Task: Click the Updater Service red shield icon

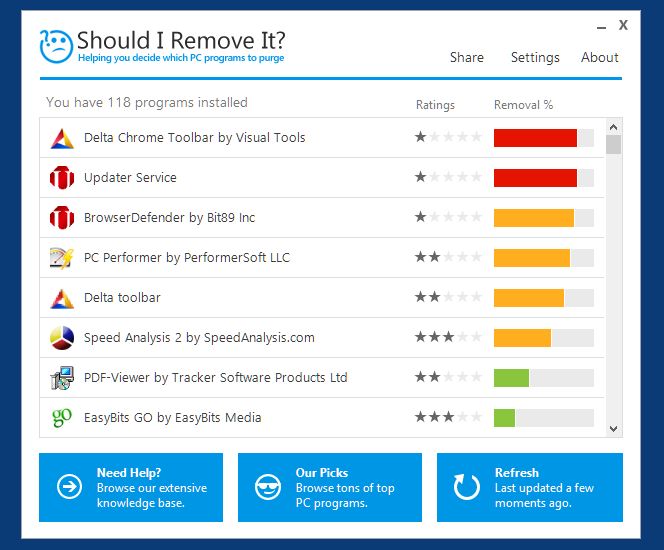Action: click(x=62, y=178)
